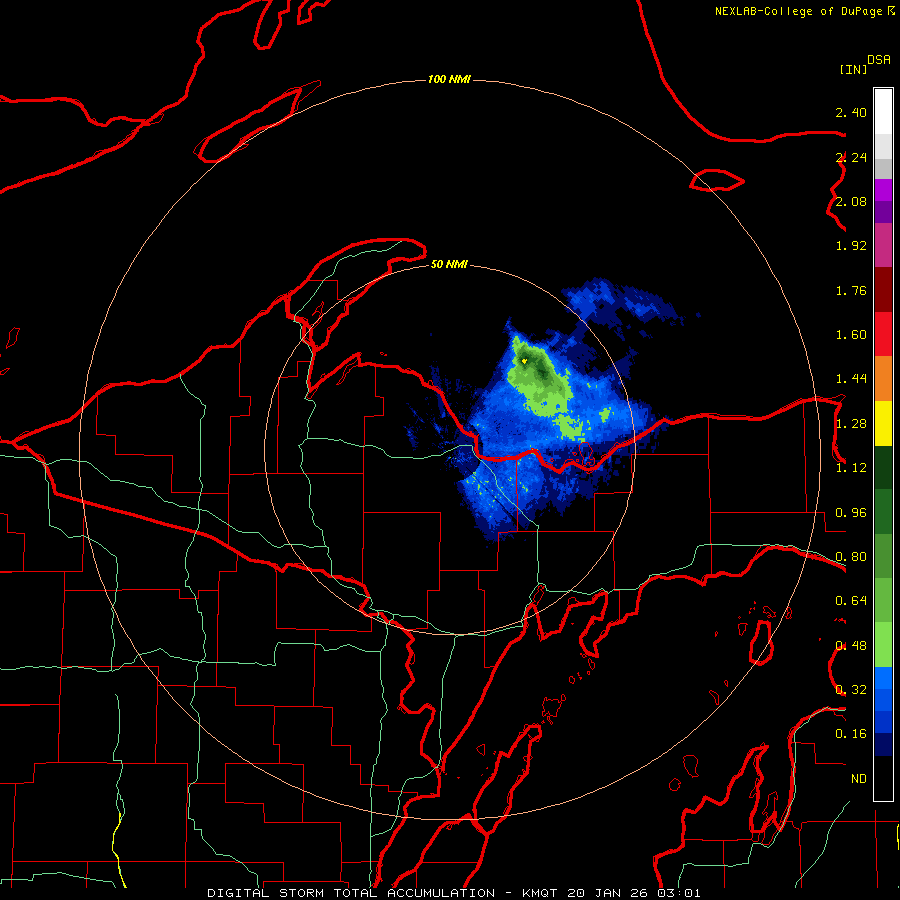Click the 1.28 legend value
900x900 pixels.
(851, 424)
